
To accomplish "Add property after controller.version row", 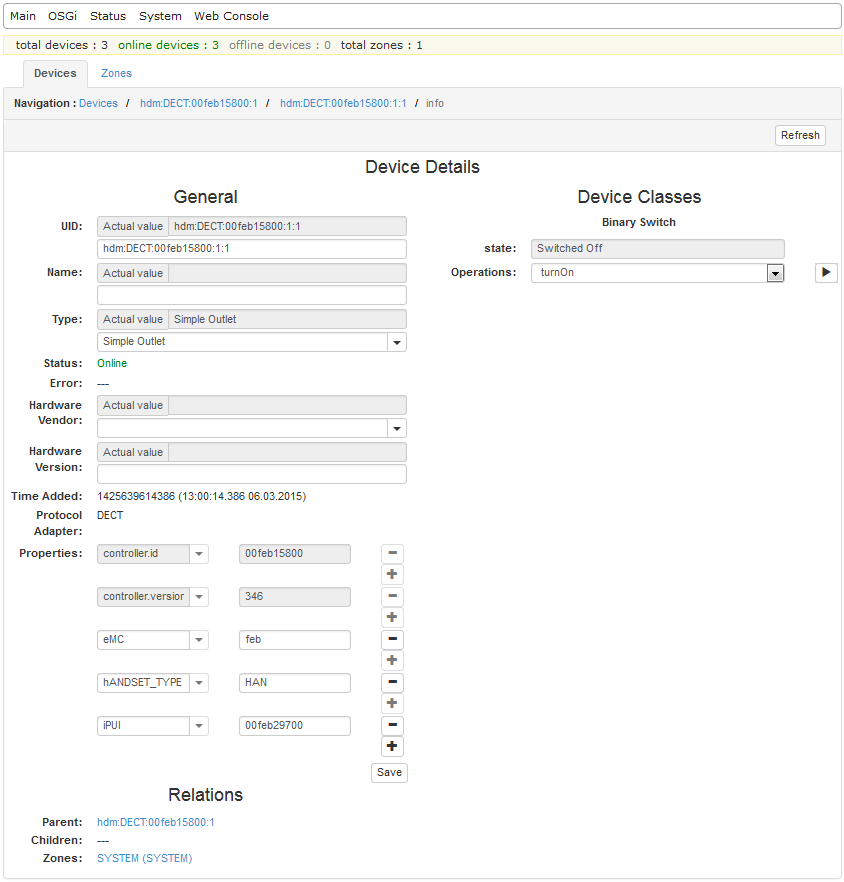I will [x=392, y=617].
